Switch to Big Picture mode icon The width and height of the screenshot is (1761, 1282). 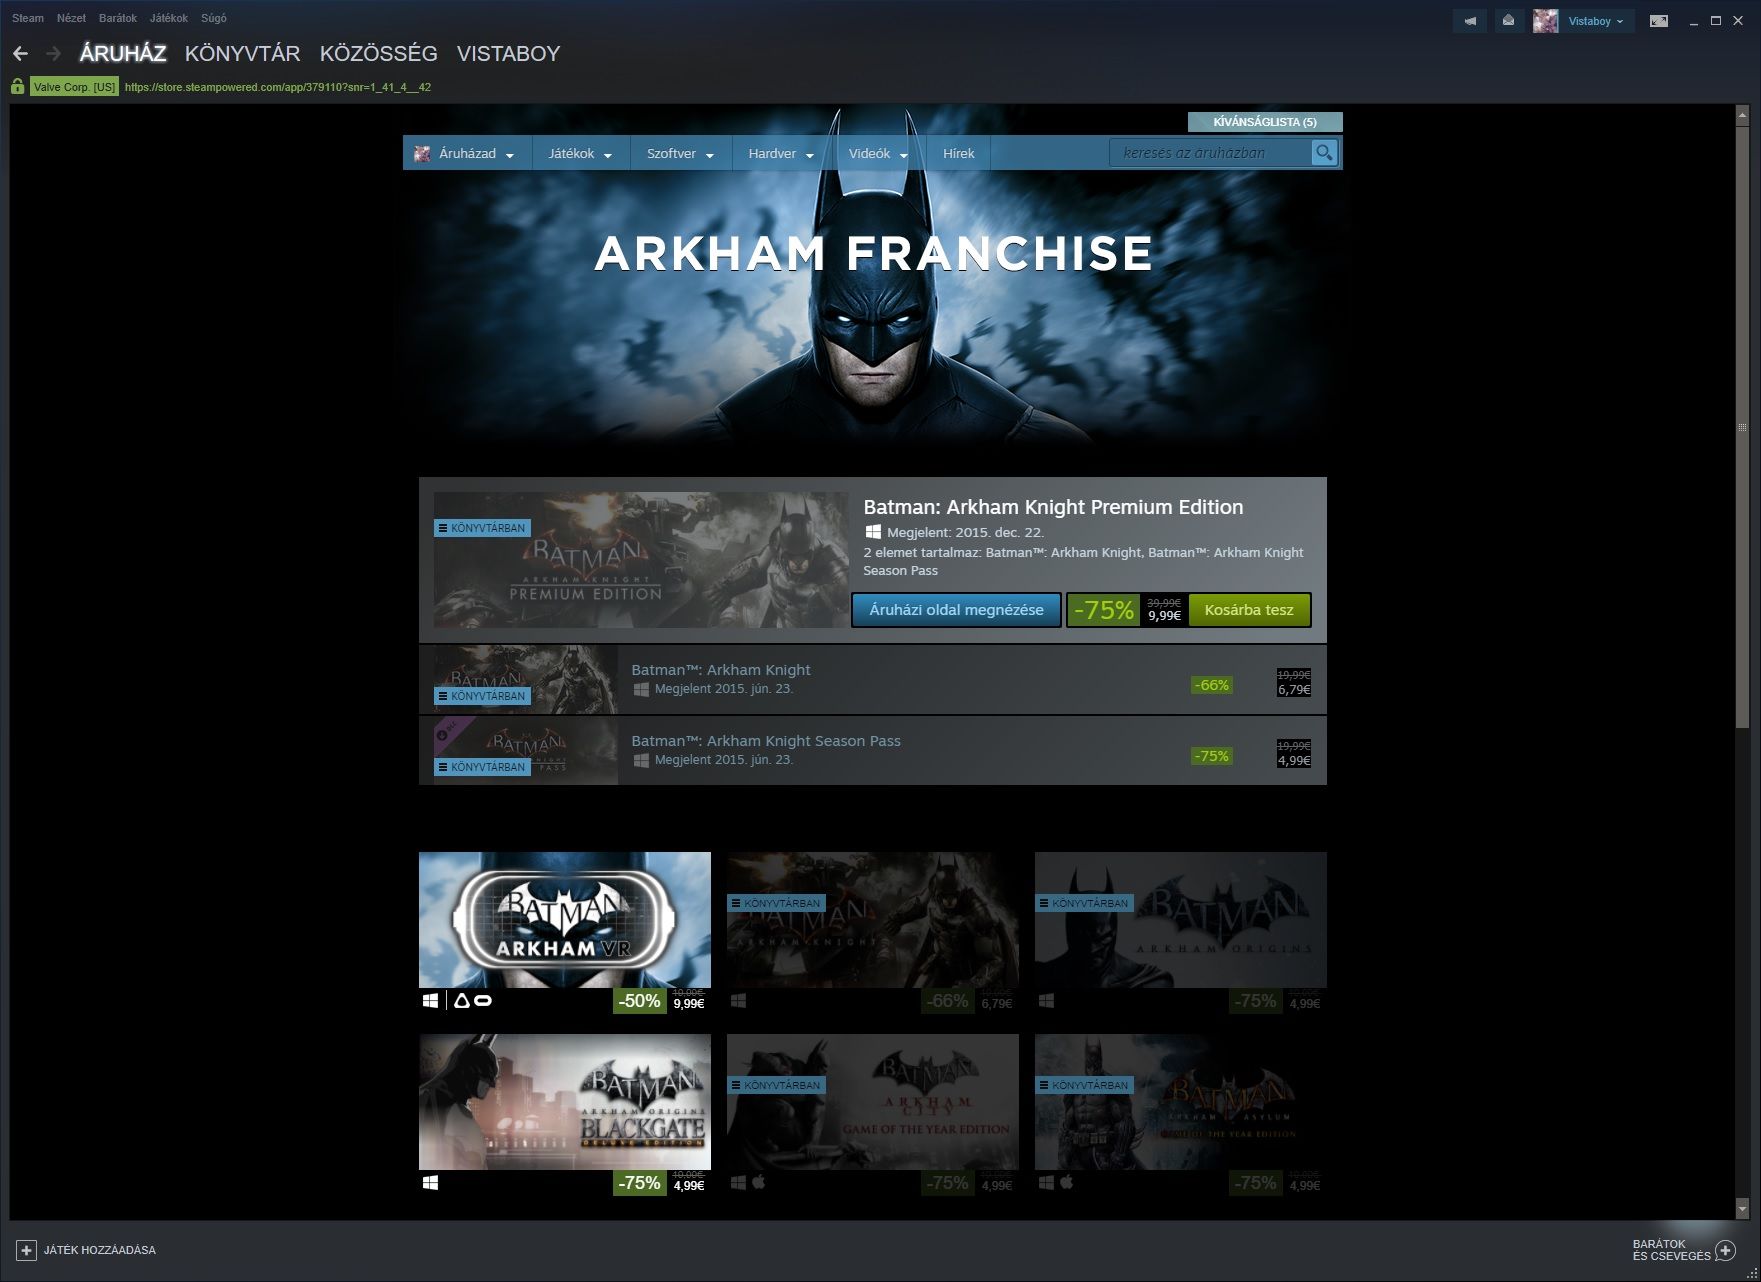[x=1659, y=21]
